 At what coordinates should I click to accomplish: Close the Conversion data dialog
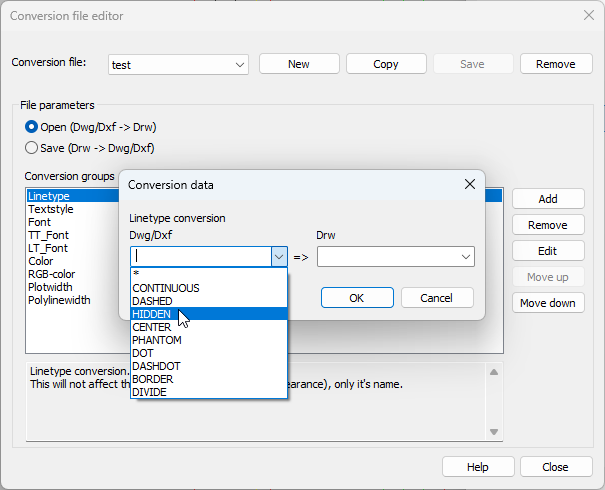click(x=469, y=185)
